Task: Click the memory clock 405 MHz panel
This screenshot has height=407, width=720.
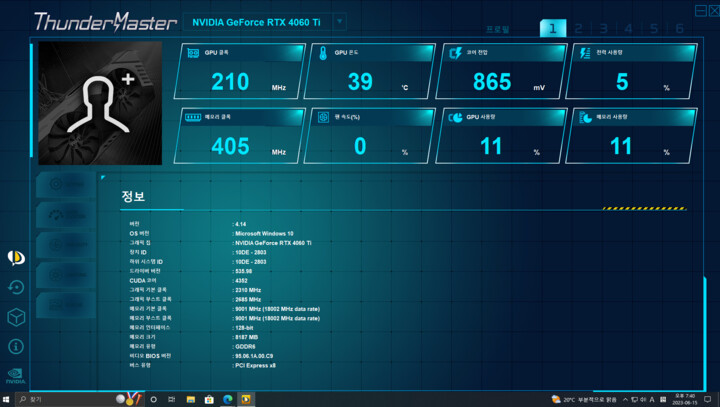Action: [x=238, y=136]
